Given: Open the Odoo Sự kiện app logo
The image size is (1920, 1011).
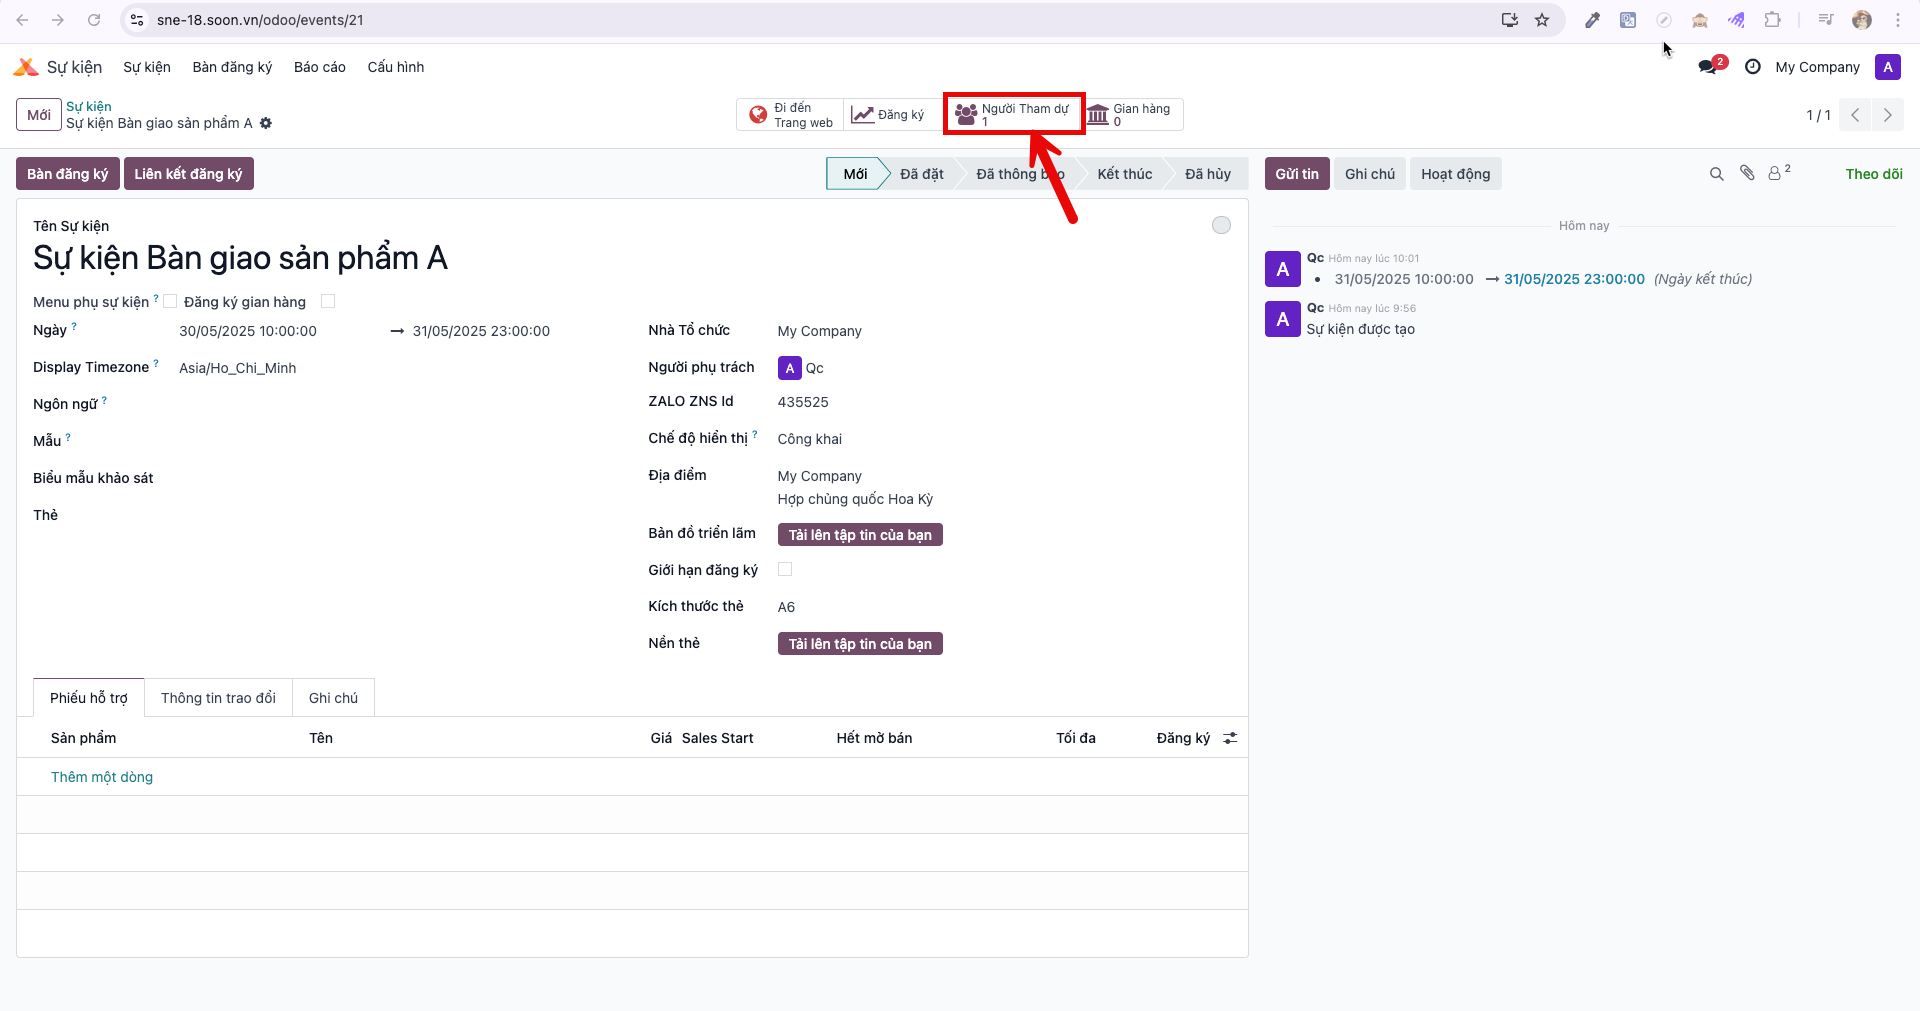Looking at the screenshot, I should pyautogui.click(x=25, y=67).
